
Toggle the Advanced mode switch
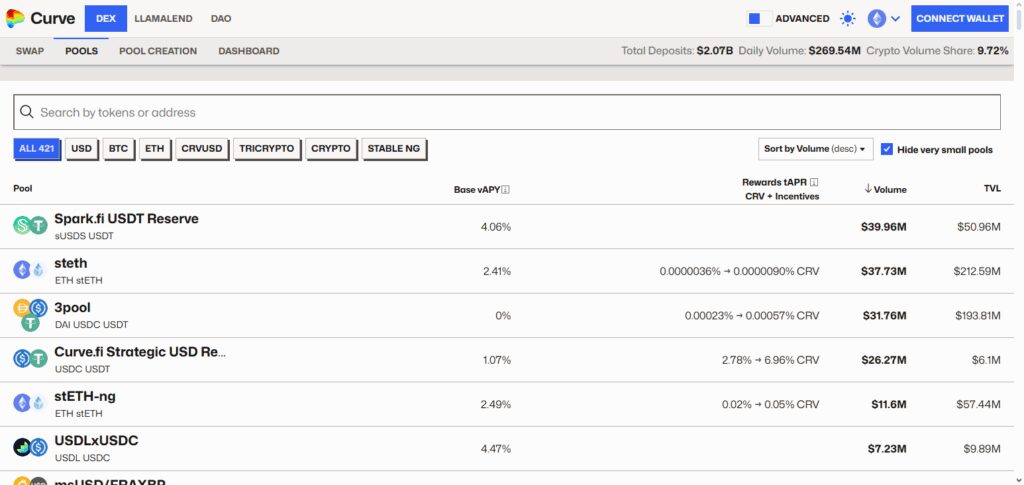pos(760,19)
